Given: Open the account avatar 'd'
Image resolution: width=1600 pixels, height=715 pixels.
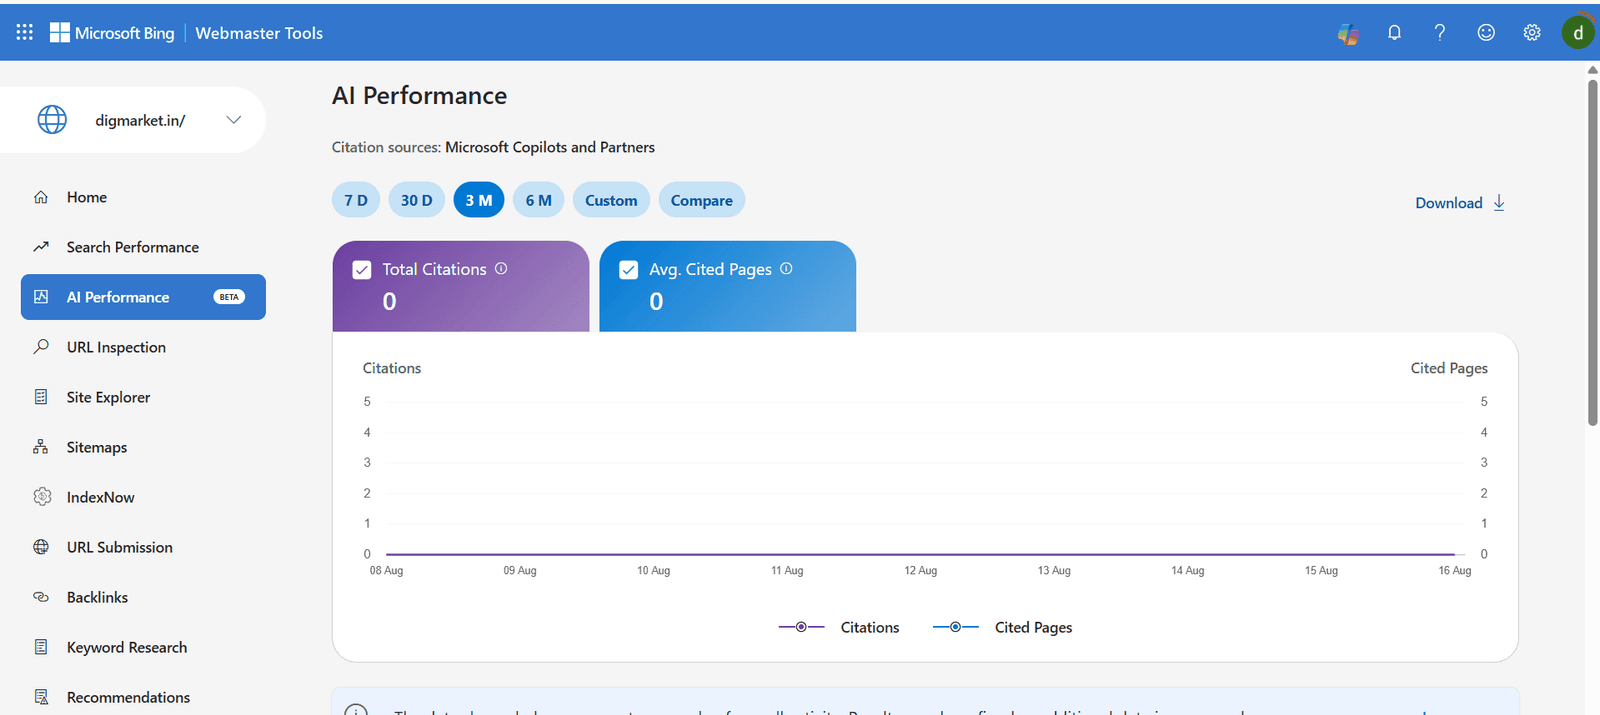Looking at the screenshot, I should pyautogui.click(x=1578, y=33).
